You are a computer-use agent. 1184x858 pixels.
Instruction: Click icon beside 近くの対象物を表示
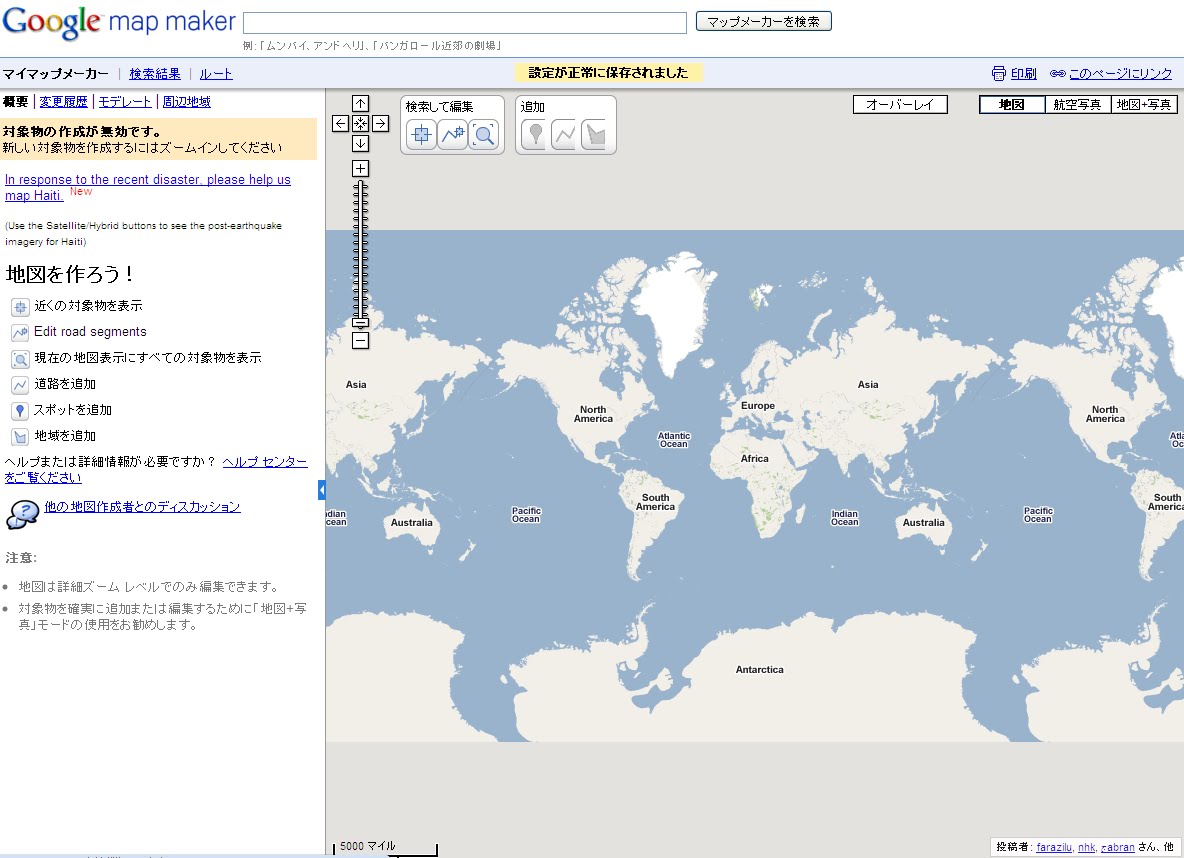click(x=20, y=307)
